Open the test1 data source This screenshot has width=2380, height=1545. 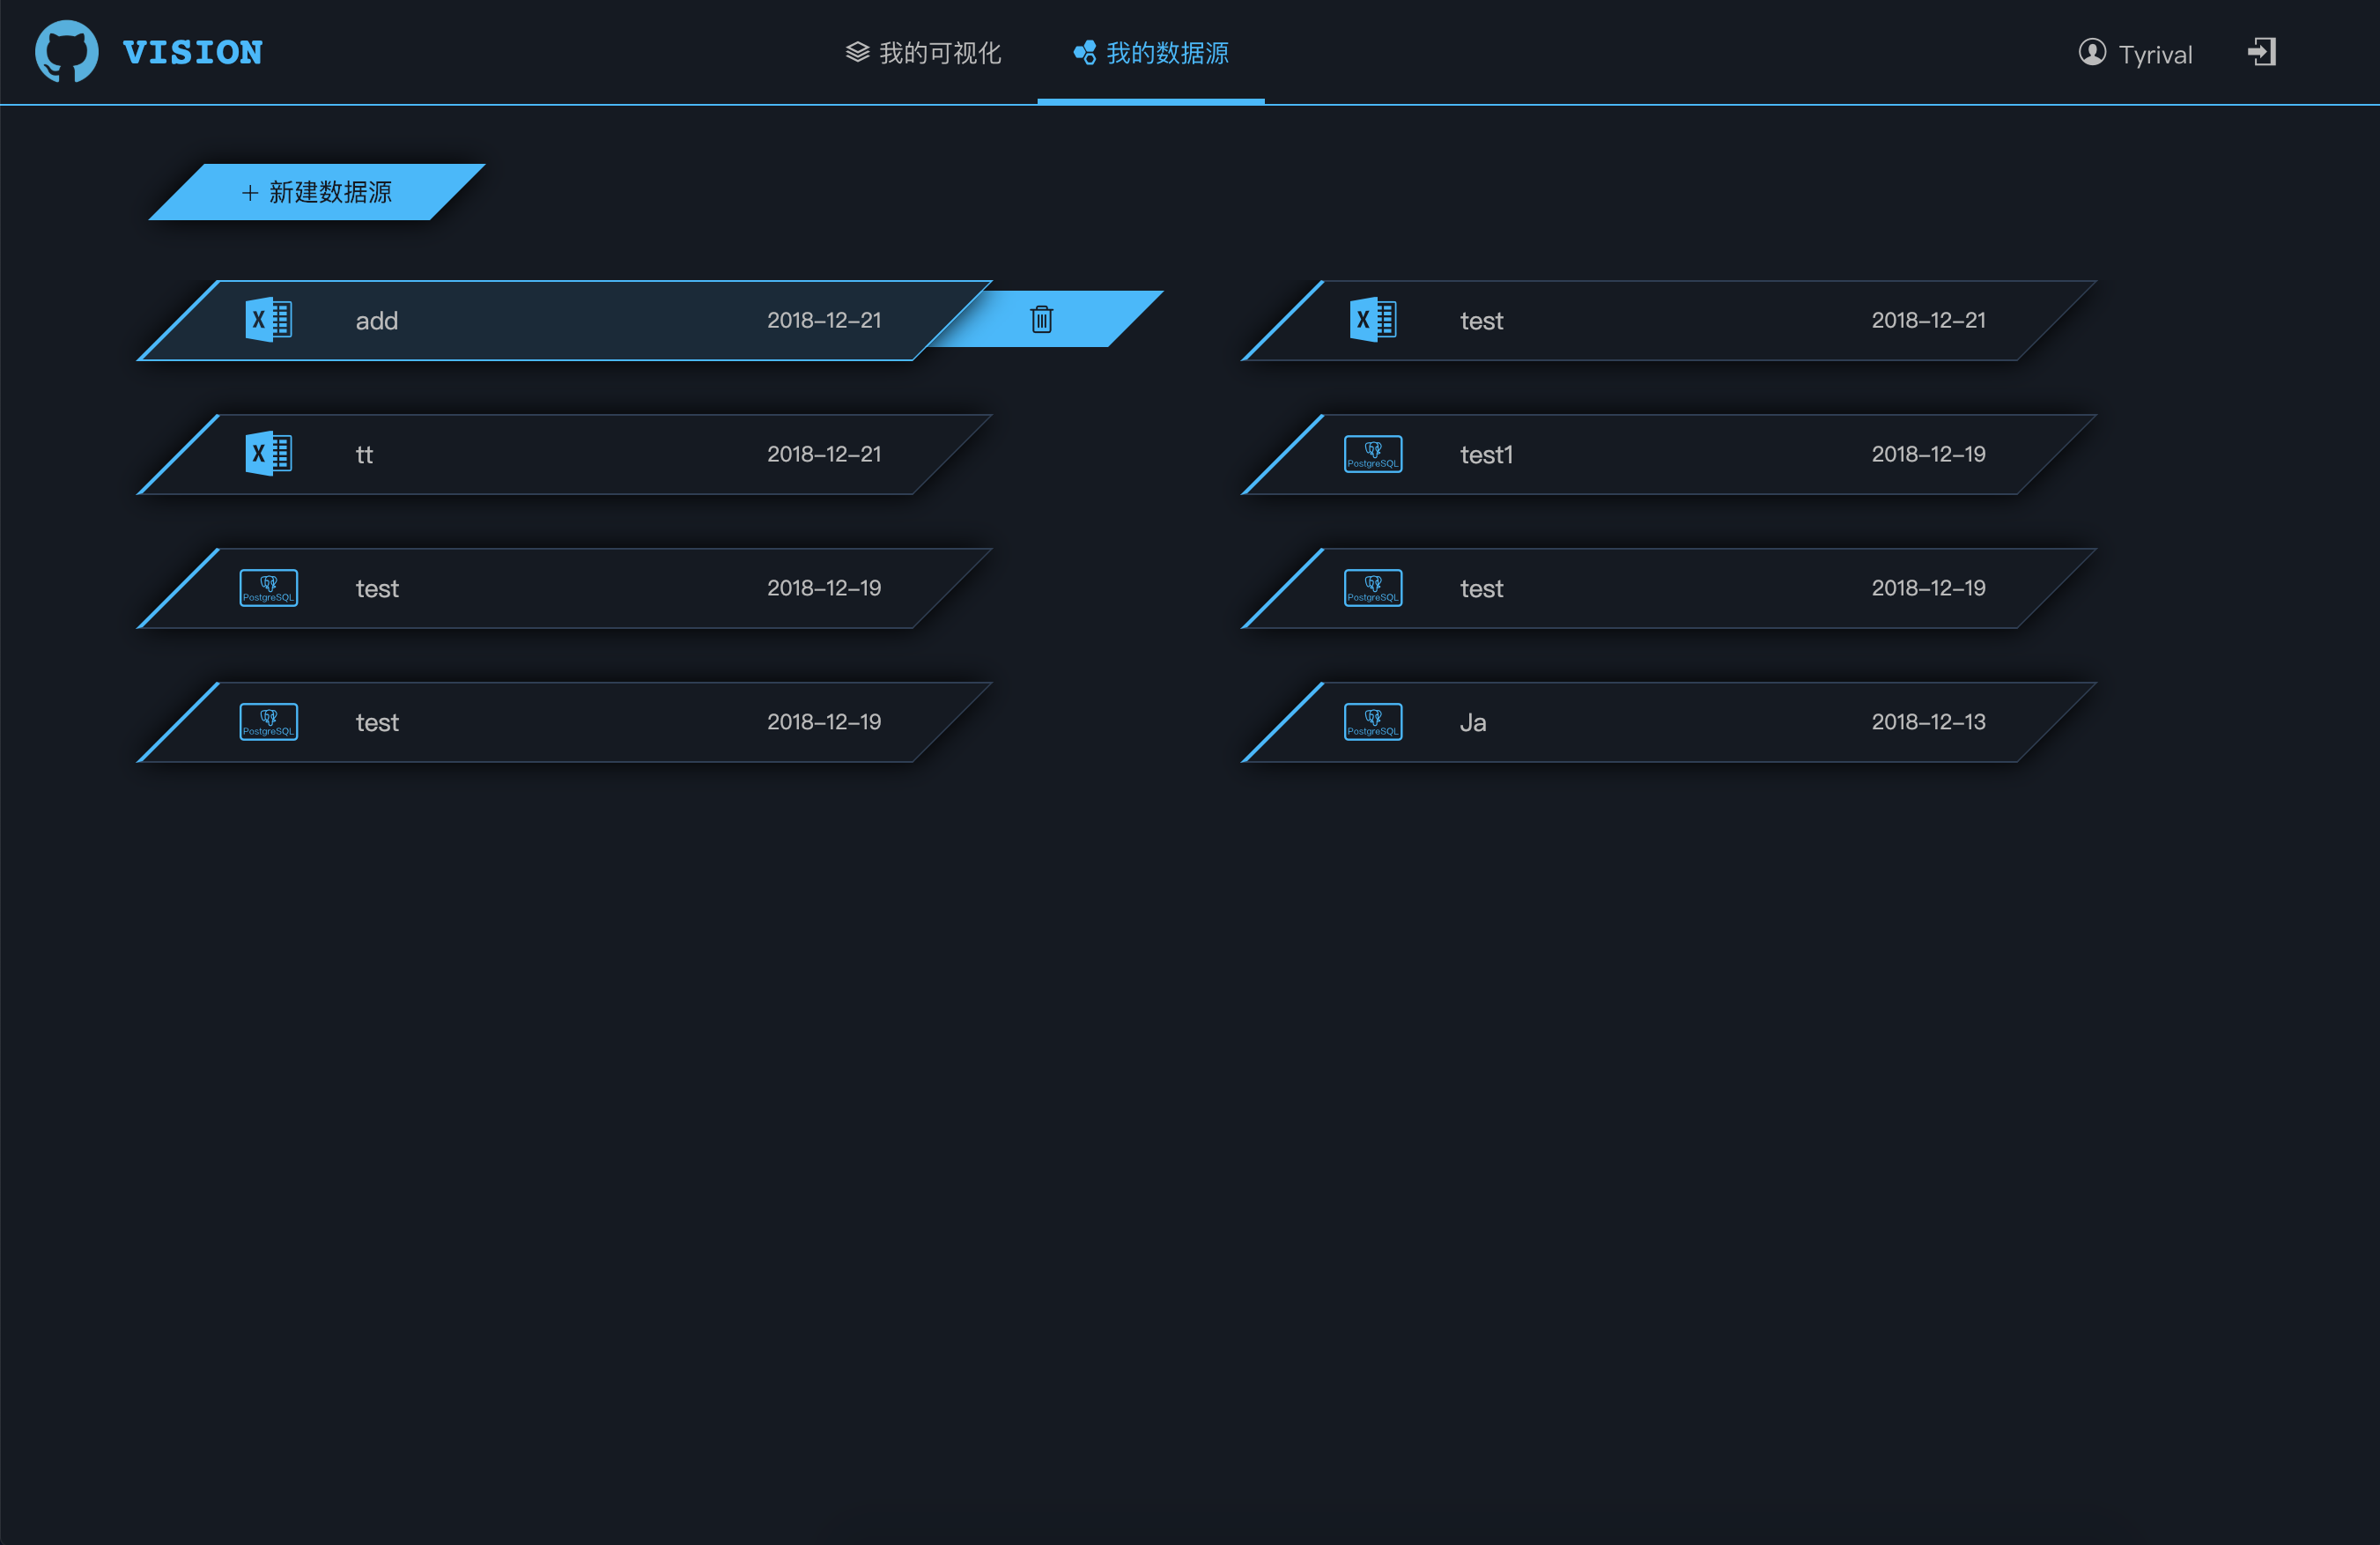1486,455
